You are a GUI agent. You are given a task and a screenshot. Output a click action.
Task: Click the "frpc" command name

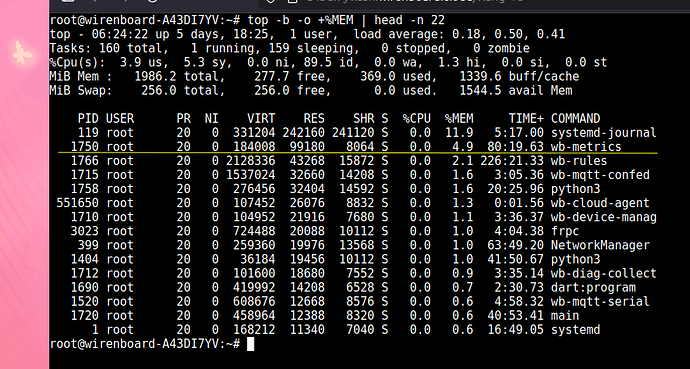coord(565,231)
